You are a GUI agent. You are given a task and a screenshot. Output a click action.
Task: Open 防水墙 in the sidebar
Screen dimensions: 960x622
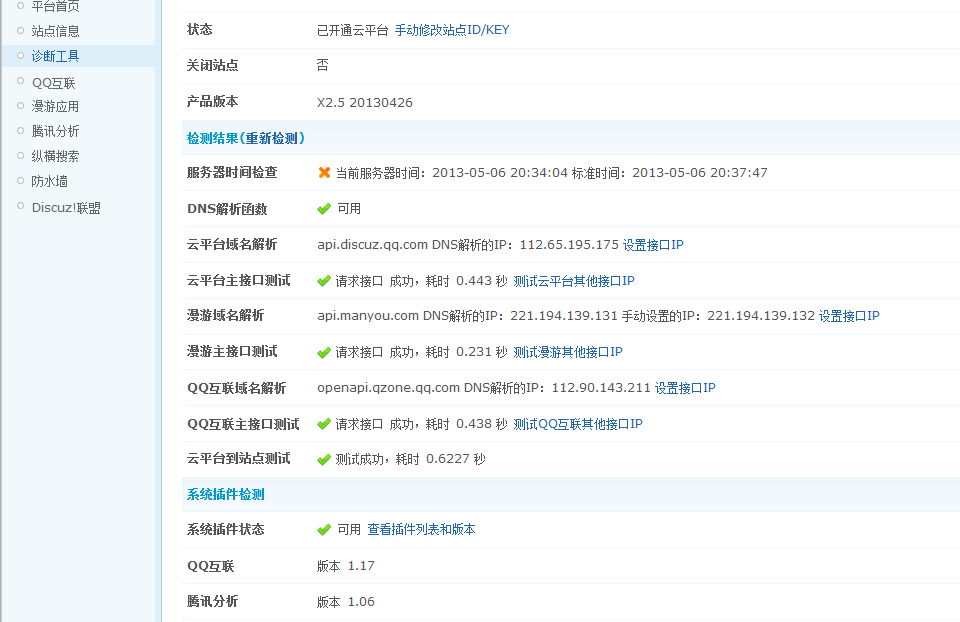coord(50,181)
